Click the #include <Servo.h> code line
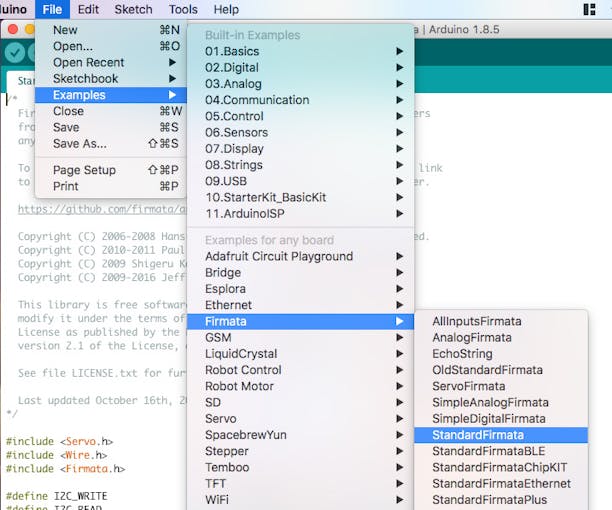 [x=59, y=441]
